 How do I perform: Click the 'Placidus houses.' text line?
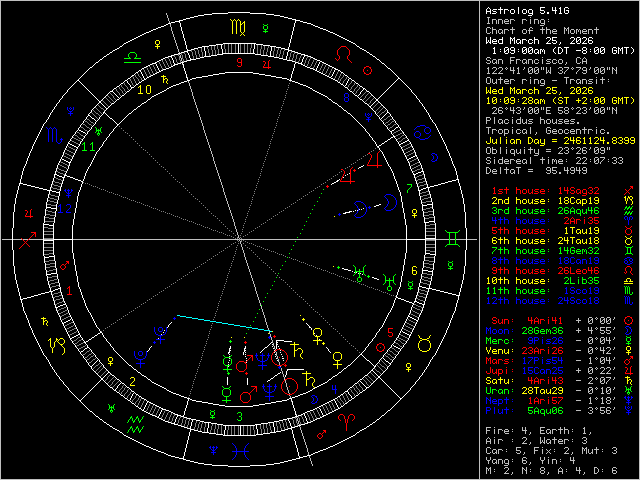click(x=525, y=119)
